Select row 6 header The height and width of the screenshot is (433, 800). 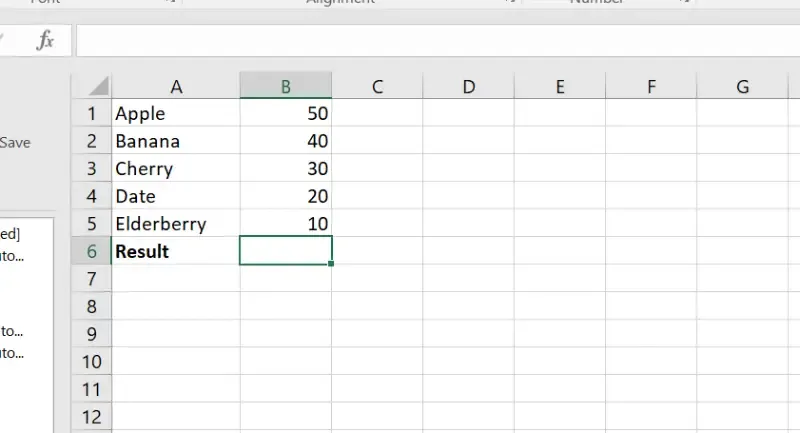[91, 250]
